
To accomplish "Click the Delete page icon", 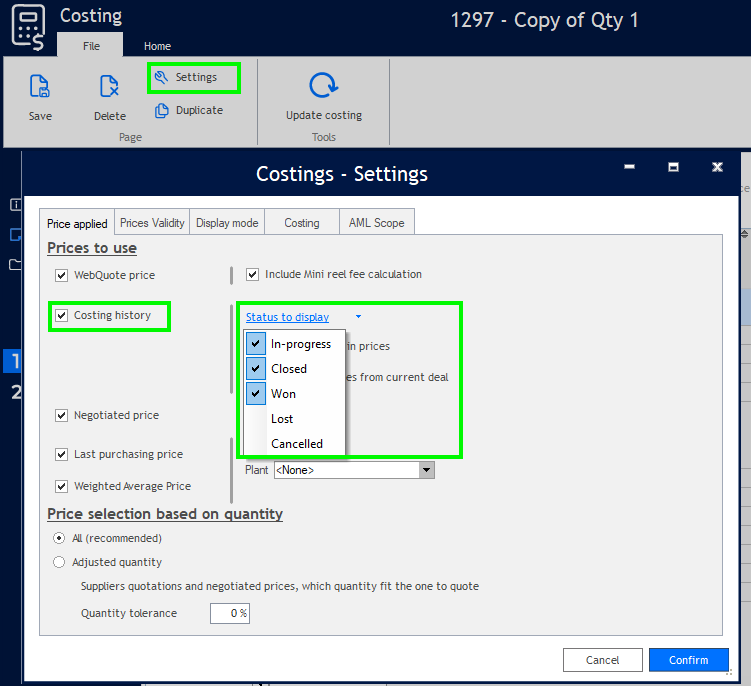I will coord(110,87).
